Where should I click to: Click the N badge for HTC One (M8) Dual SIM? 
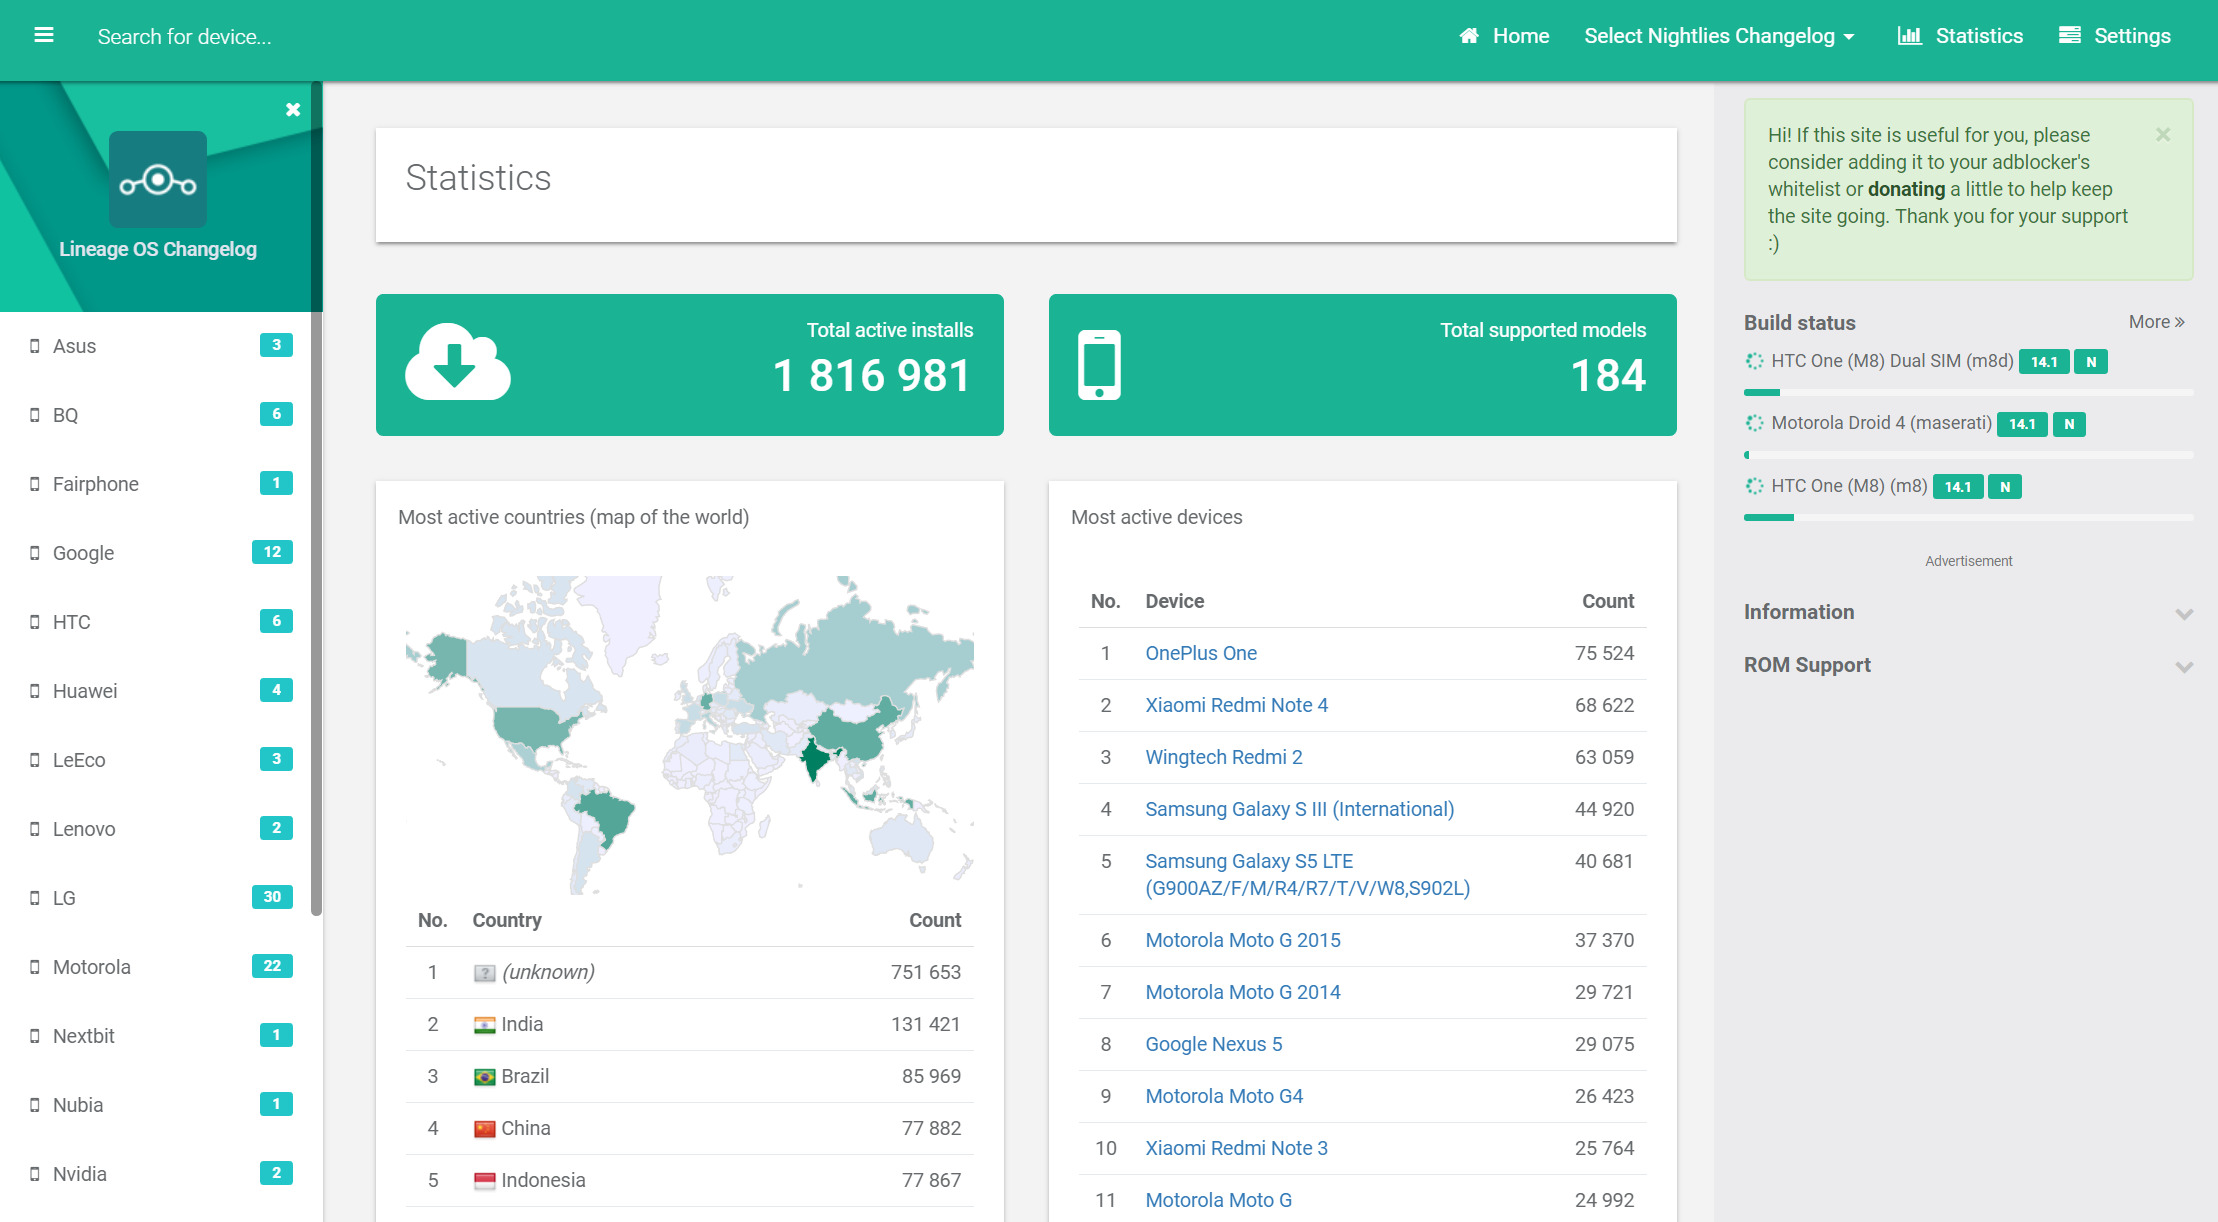tap(2090, 362)
